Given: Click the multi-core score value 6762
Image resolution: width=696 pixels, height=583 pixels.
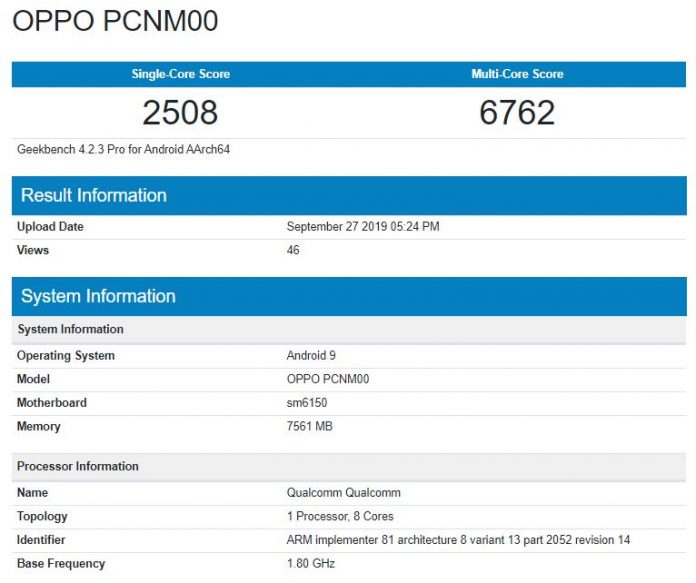Looking at the screenshot, I should click(517, 112).
